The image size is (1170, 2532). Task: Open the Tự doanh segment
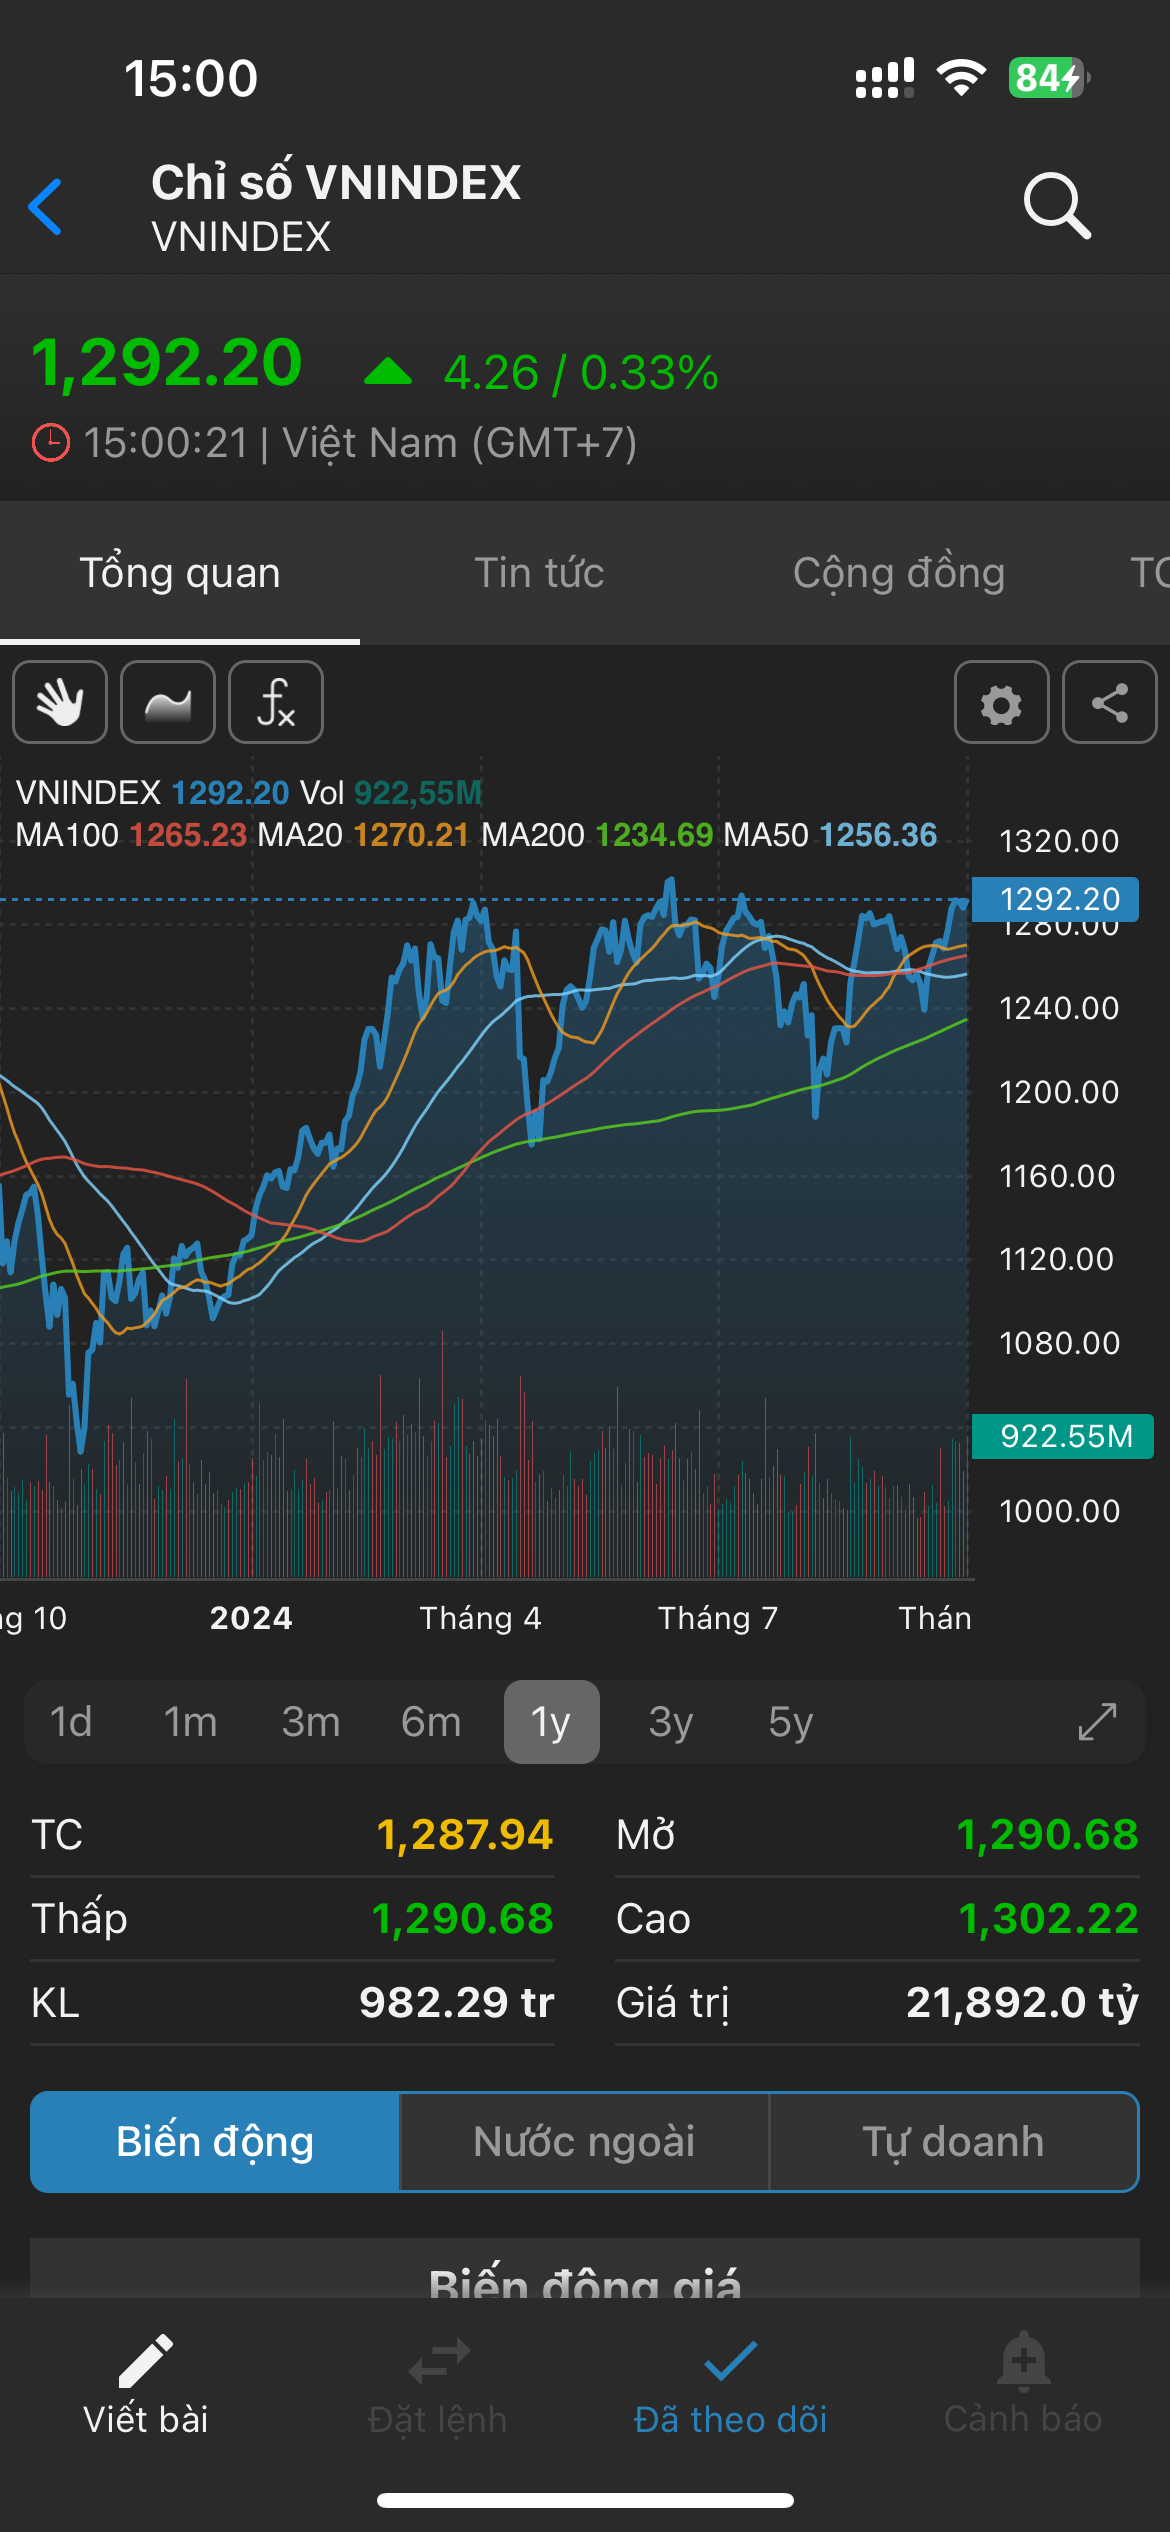click(953, 2142)
